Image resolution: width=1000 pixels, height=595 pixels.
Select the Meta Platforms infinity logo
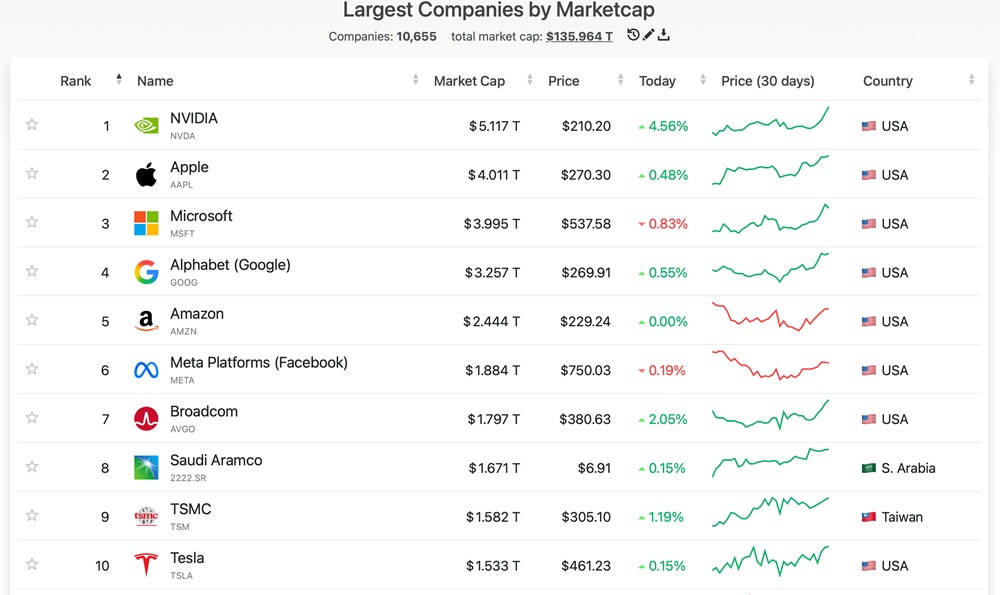coord(144,368)
